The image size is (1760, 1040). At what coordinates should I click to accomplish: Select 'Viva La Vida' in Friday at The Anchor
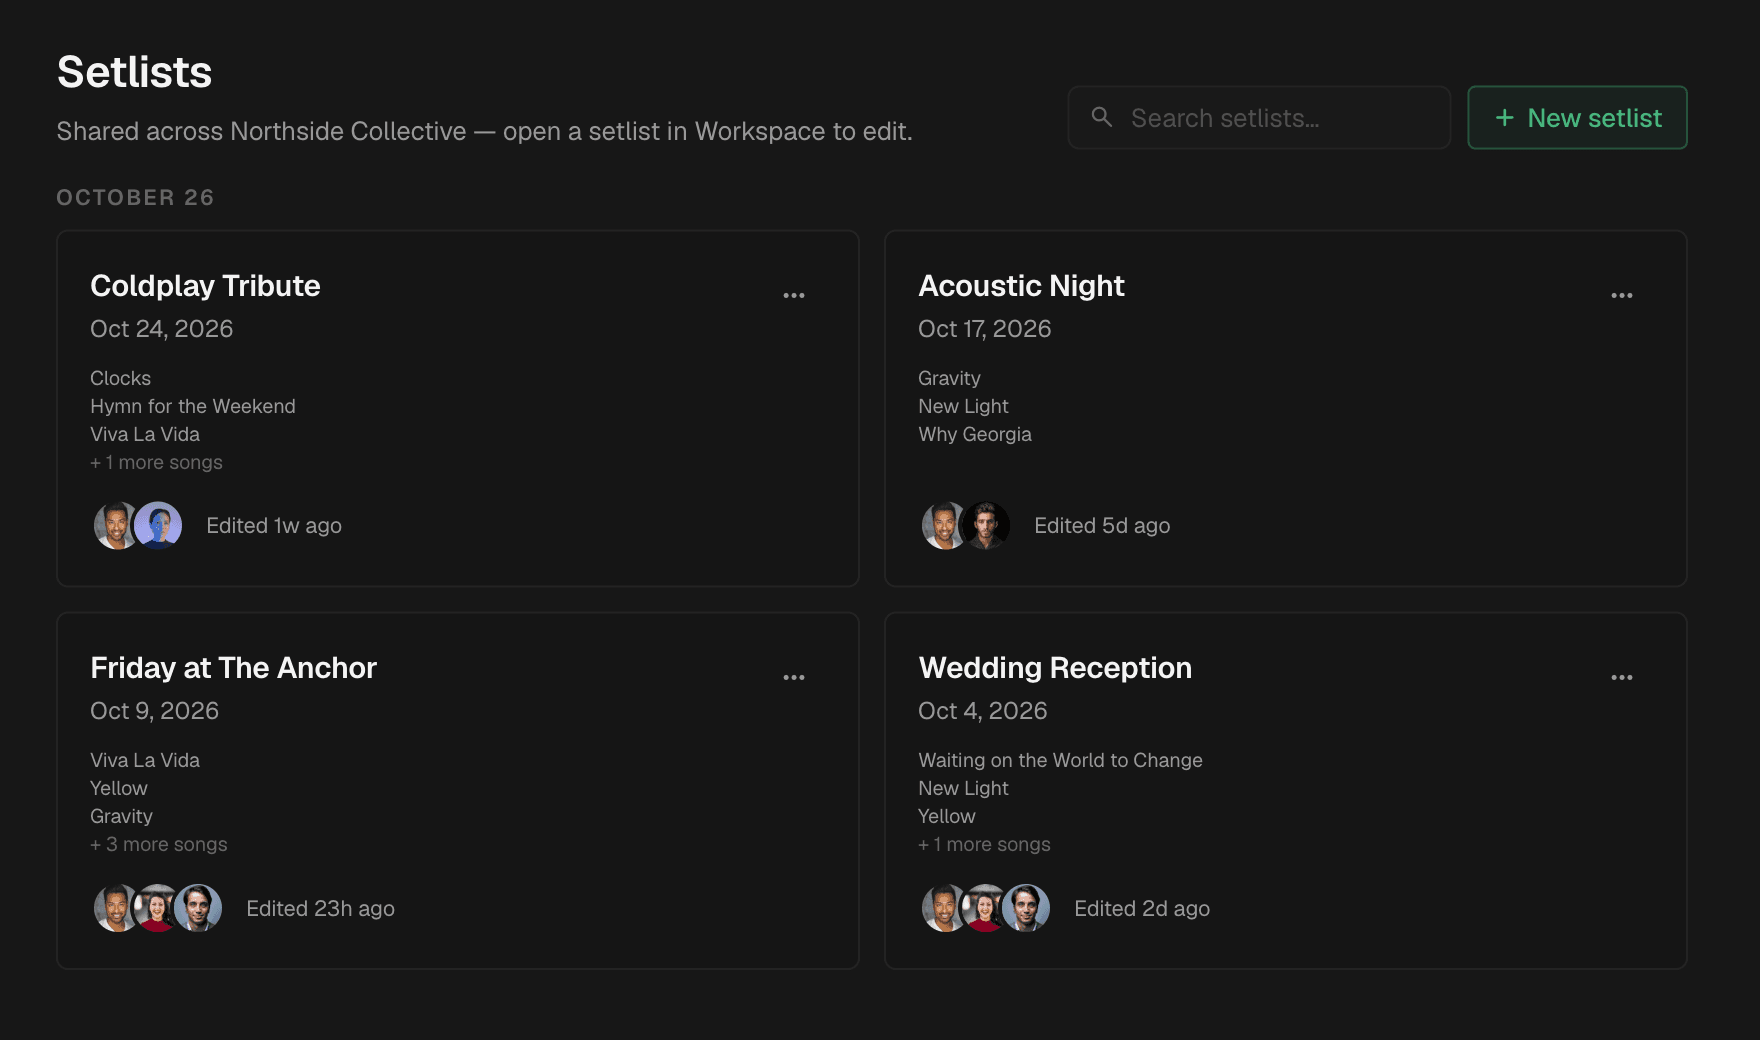point(145,760)
